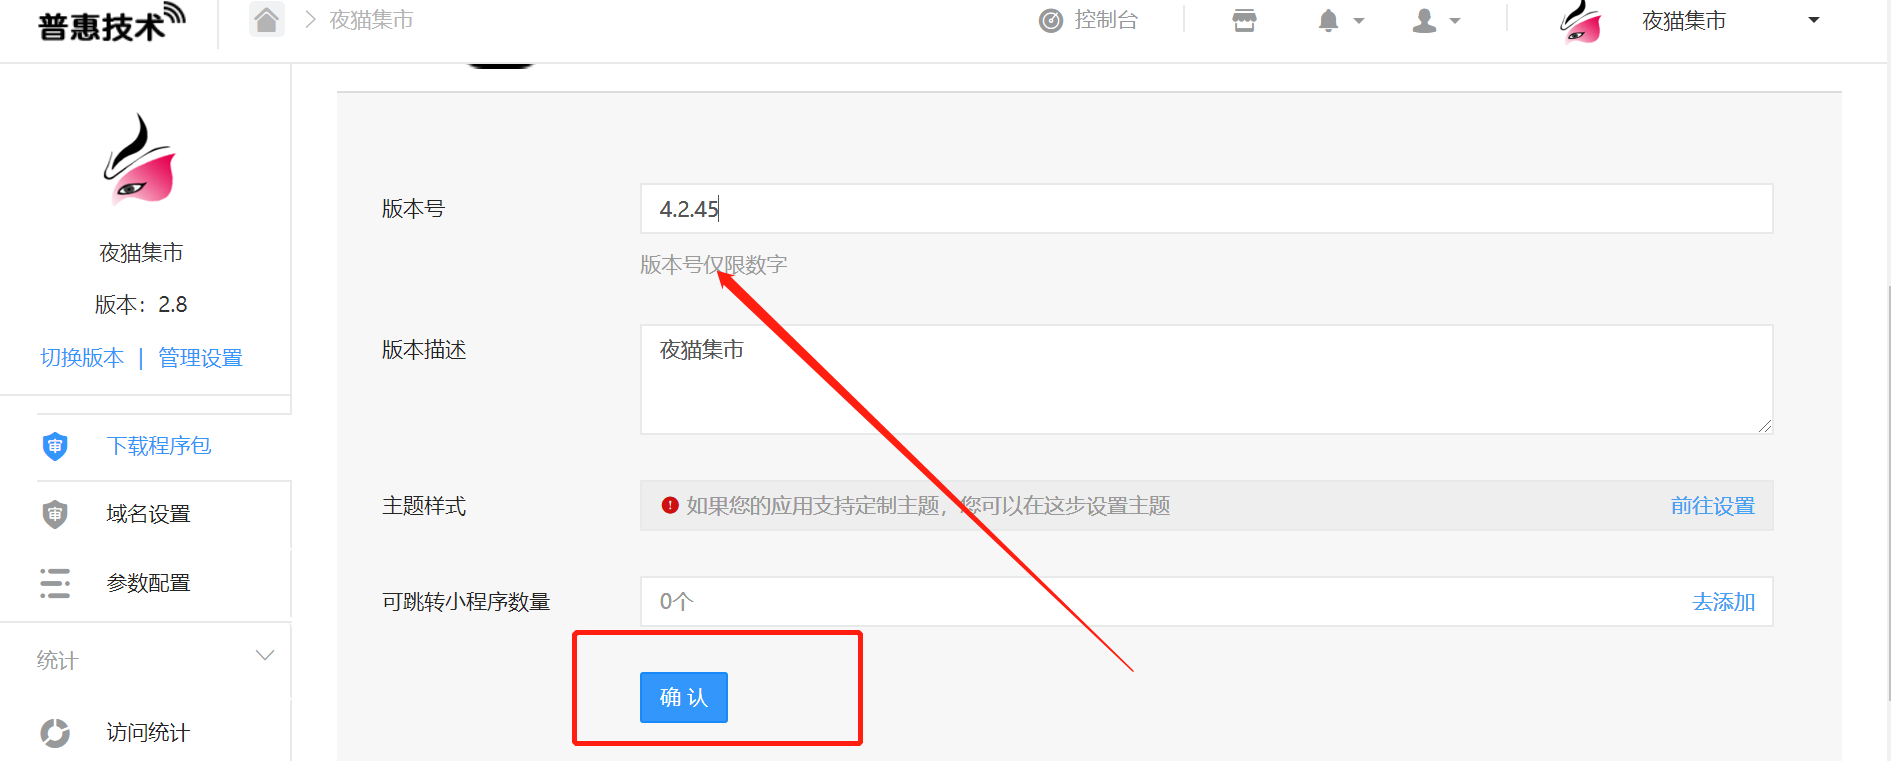The width and height of the screenshot is (1891, 761).
Task: Open the user profile icon
Action: [x=1424, y=20]
